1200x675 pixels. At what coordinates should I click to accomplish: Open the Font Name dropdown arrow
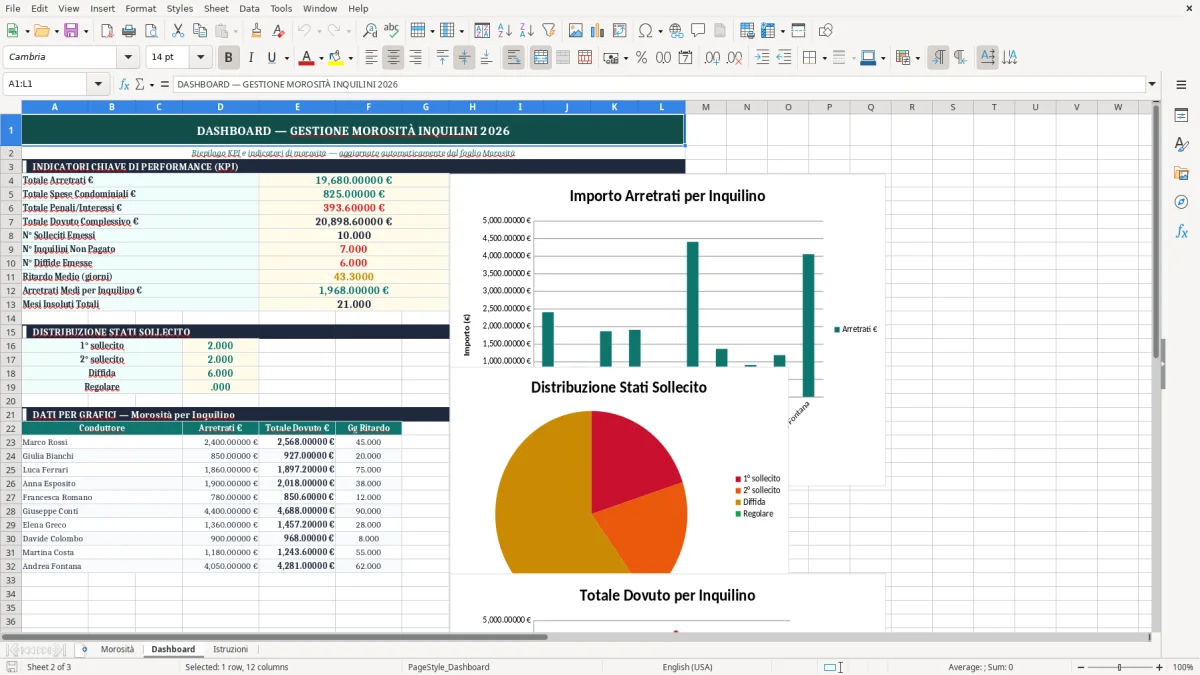click(127, 58)
